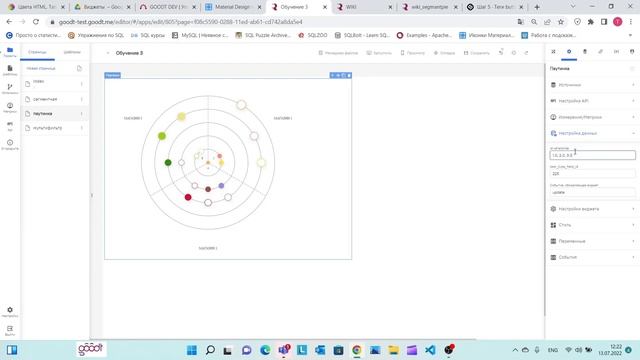Open the Metrics icon in left sidebar

10,107
